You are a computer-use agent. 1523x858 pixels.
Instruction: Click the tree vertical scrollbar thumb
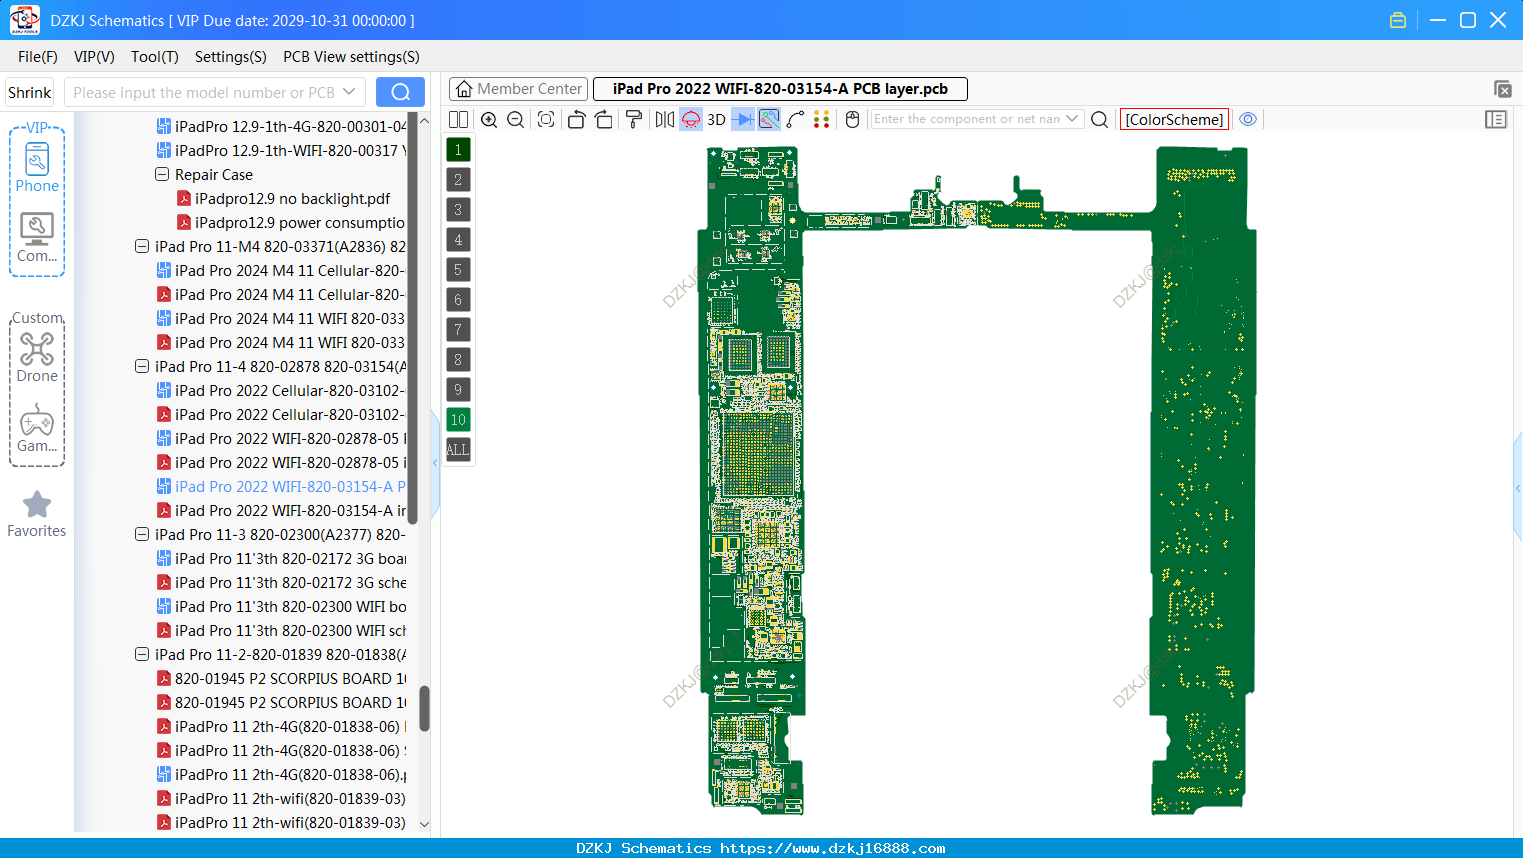[x=424, y=708]
